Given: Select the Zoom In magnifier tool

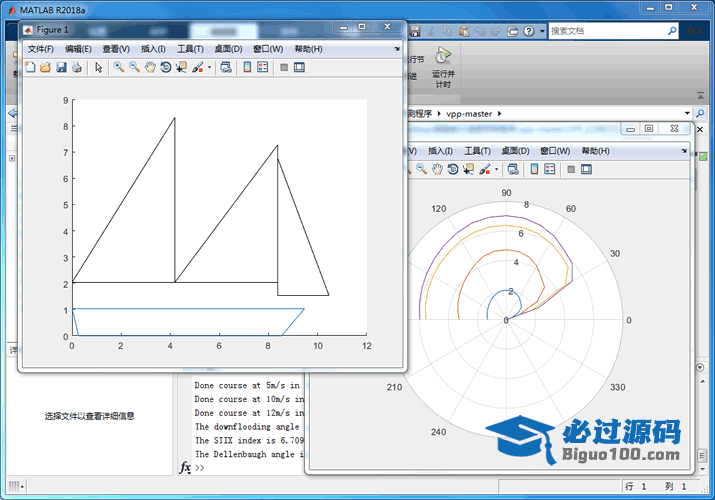Looking at the screenshot, I should pos(118,67).
